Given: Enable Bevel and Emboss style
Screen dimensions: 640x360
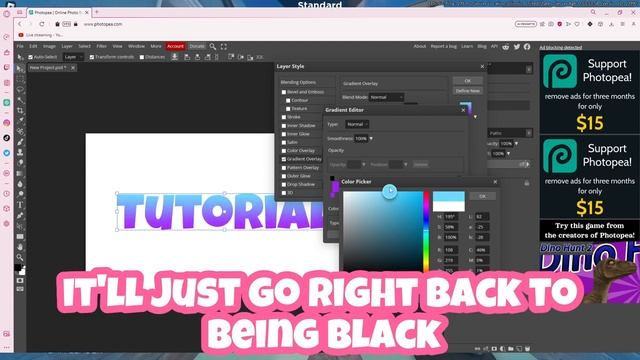Looking at the screenshot, I should [x=284, y=92].
